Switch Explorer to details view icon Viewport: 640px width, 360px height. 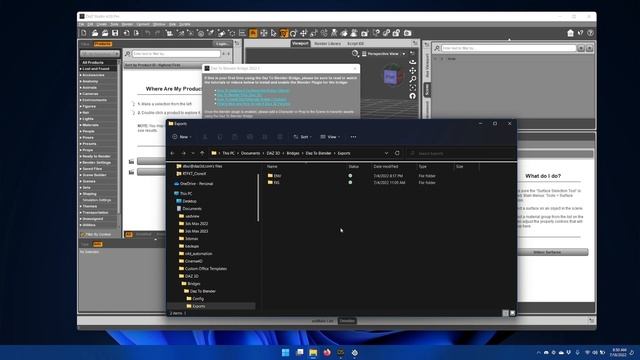pyautogui.click(x=505, y=313)
